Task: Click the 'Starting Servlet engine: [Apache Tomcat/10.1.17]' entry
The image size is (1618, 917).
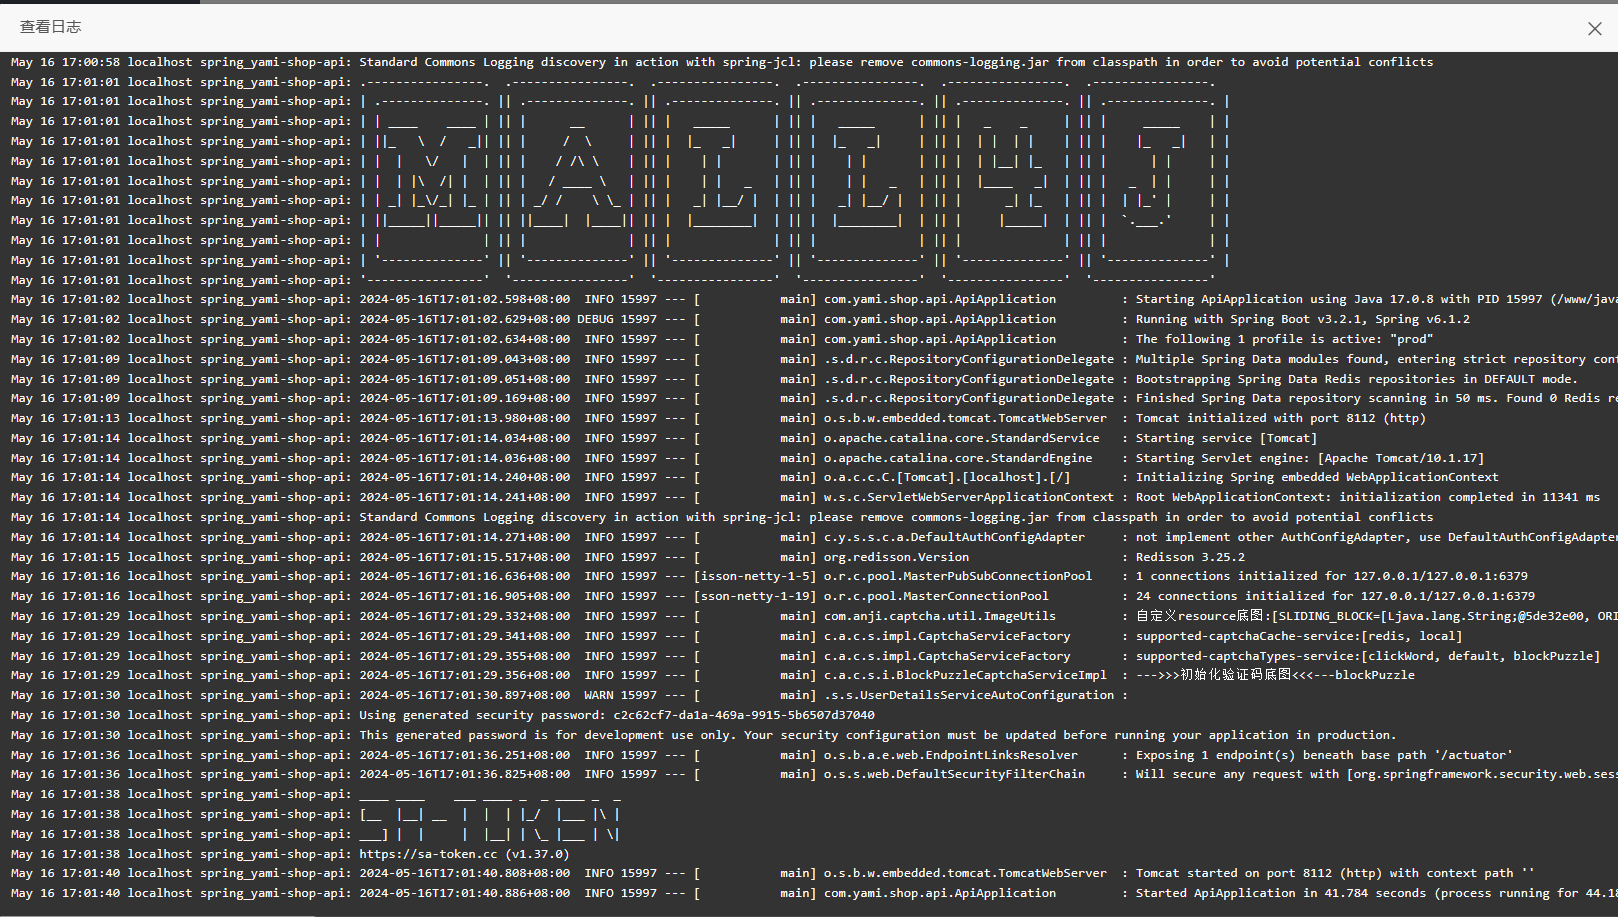Action: [x=1309, y=458]
